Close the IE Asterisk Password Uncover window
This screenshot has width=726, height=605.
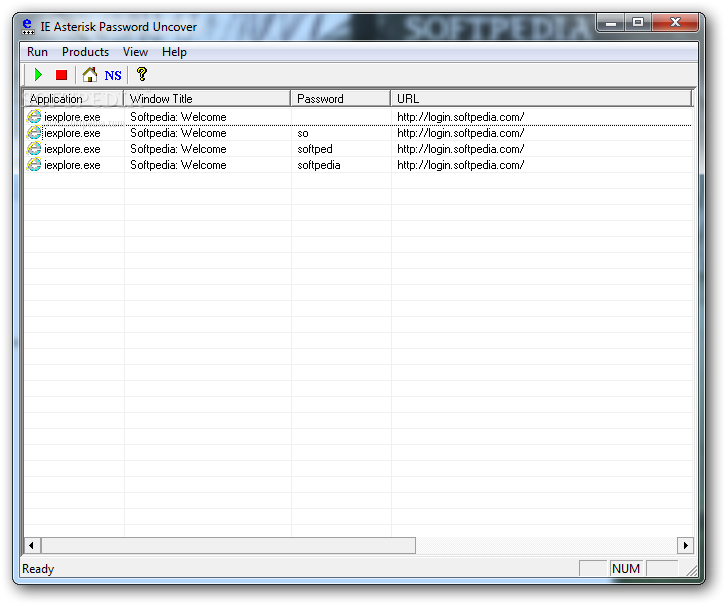[675, 22]
